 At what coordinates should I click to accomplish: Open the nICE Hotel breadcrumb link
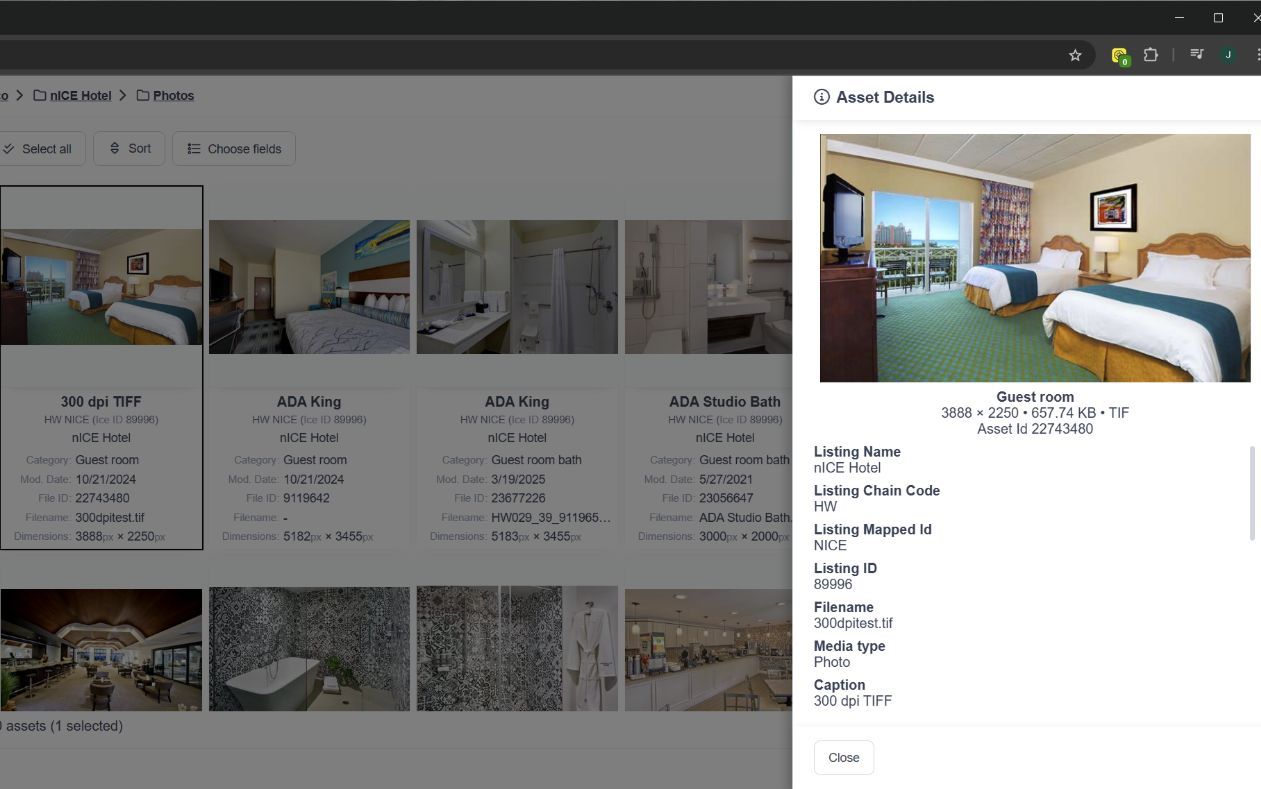[x=80, y=96]
